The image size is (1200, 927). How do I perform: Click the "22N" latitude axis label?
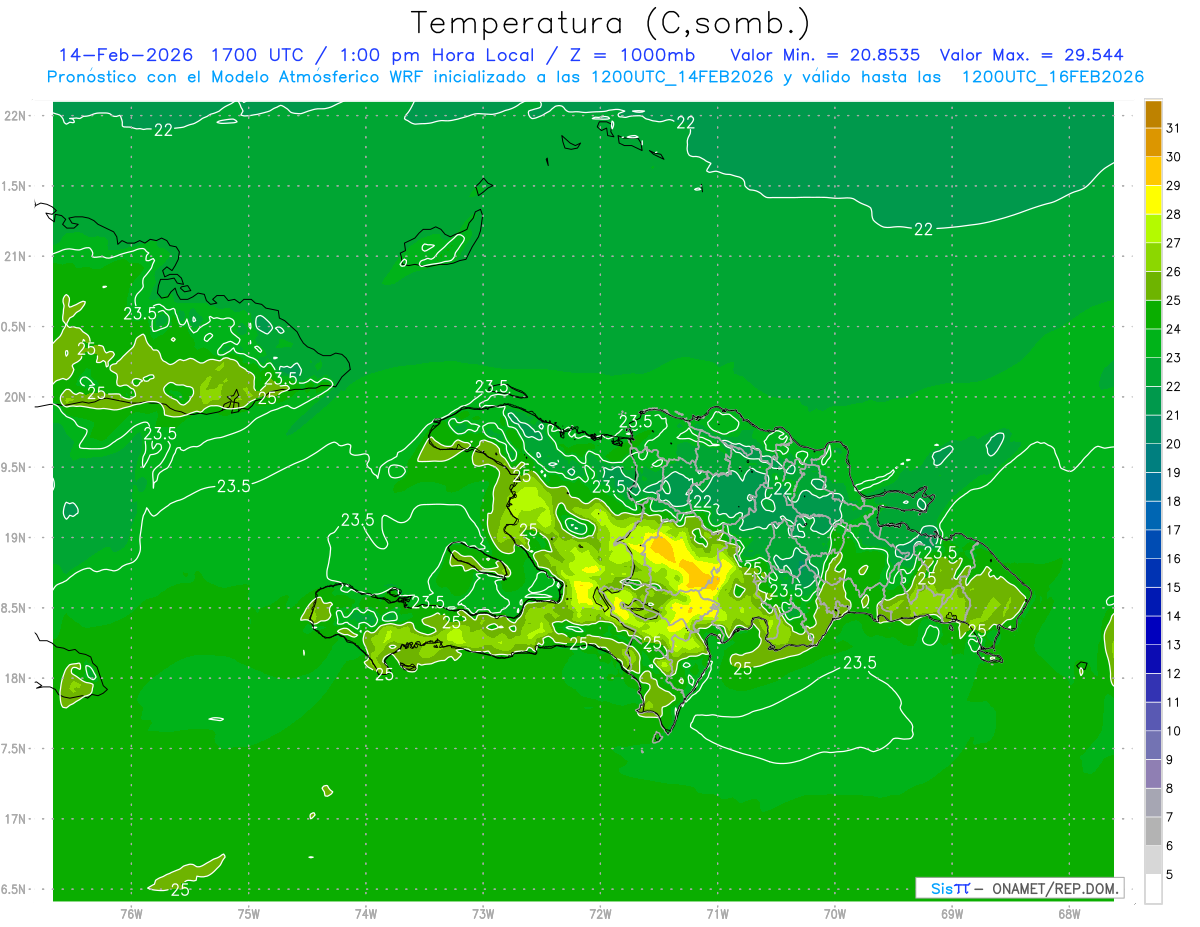17,116
